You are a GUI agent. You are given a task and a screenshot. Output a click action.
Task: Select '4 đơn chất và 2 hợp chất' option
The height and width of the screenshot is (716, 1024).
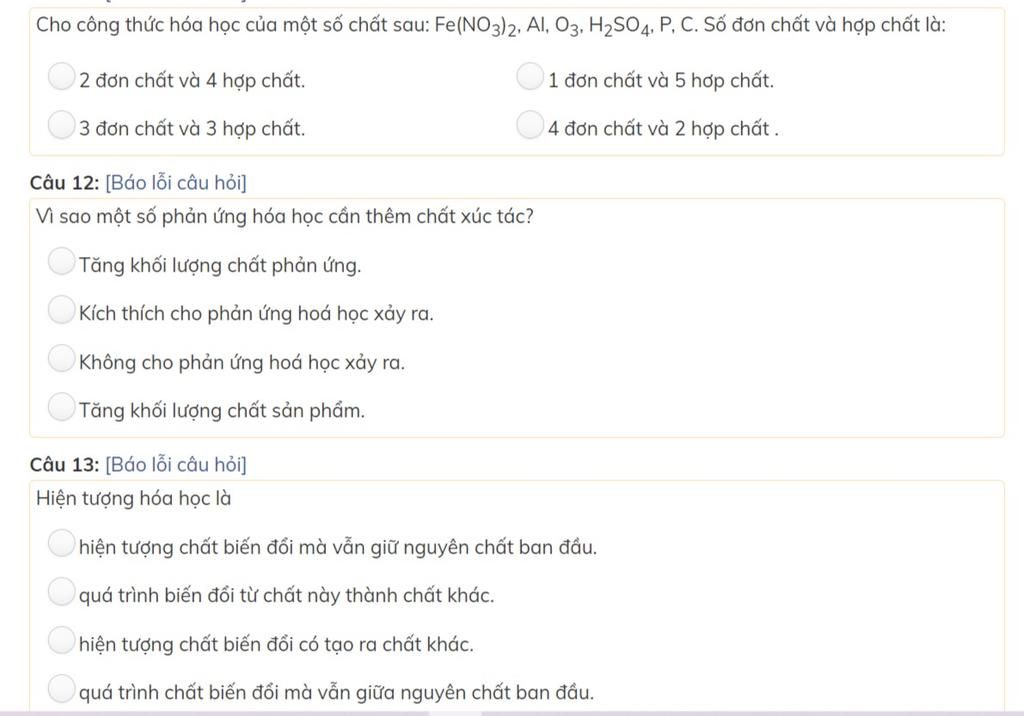531,126
